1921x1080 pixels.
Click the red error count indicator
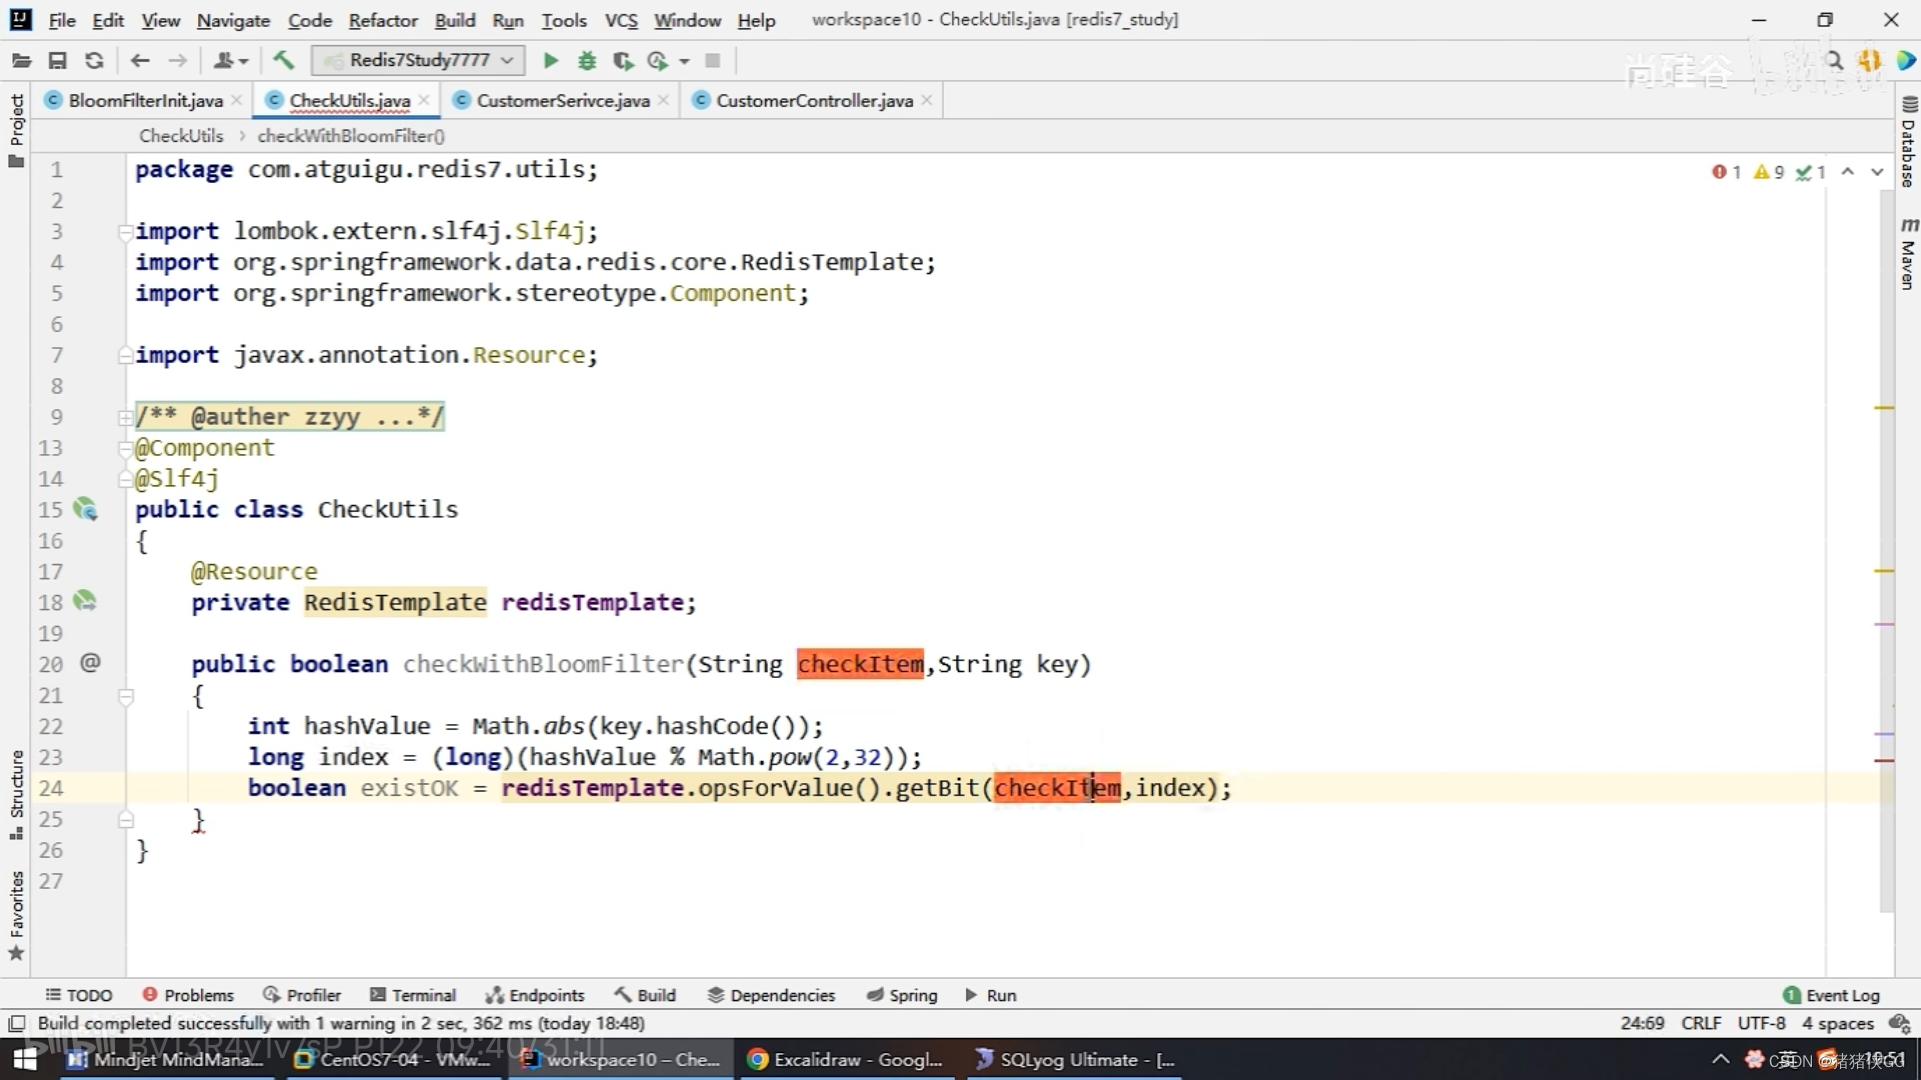1727,172
